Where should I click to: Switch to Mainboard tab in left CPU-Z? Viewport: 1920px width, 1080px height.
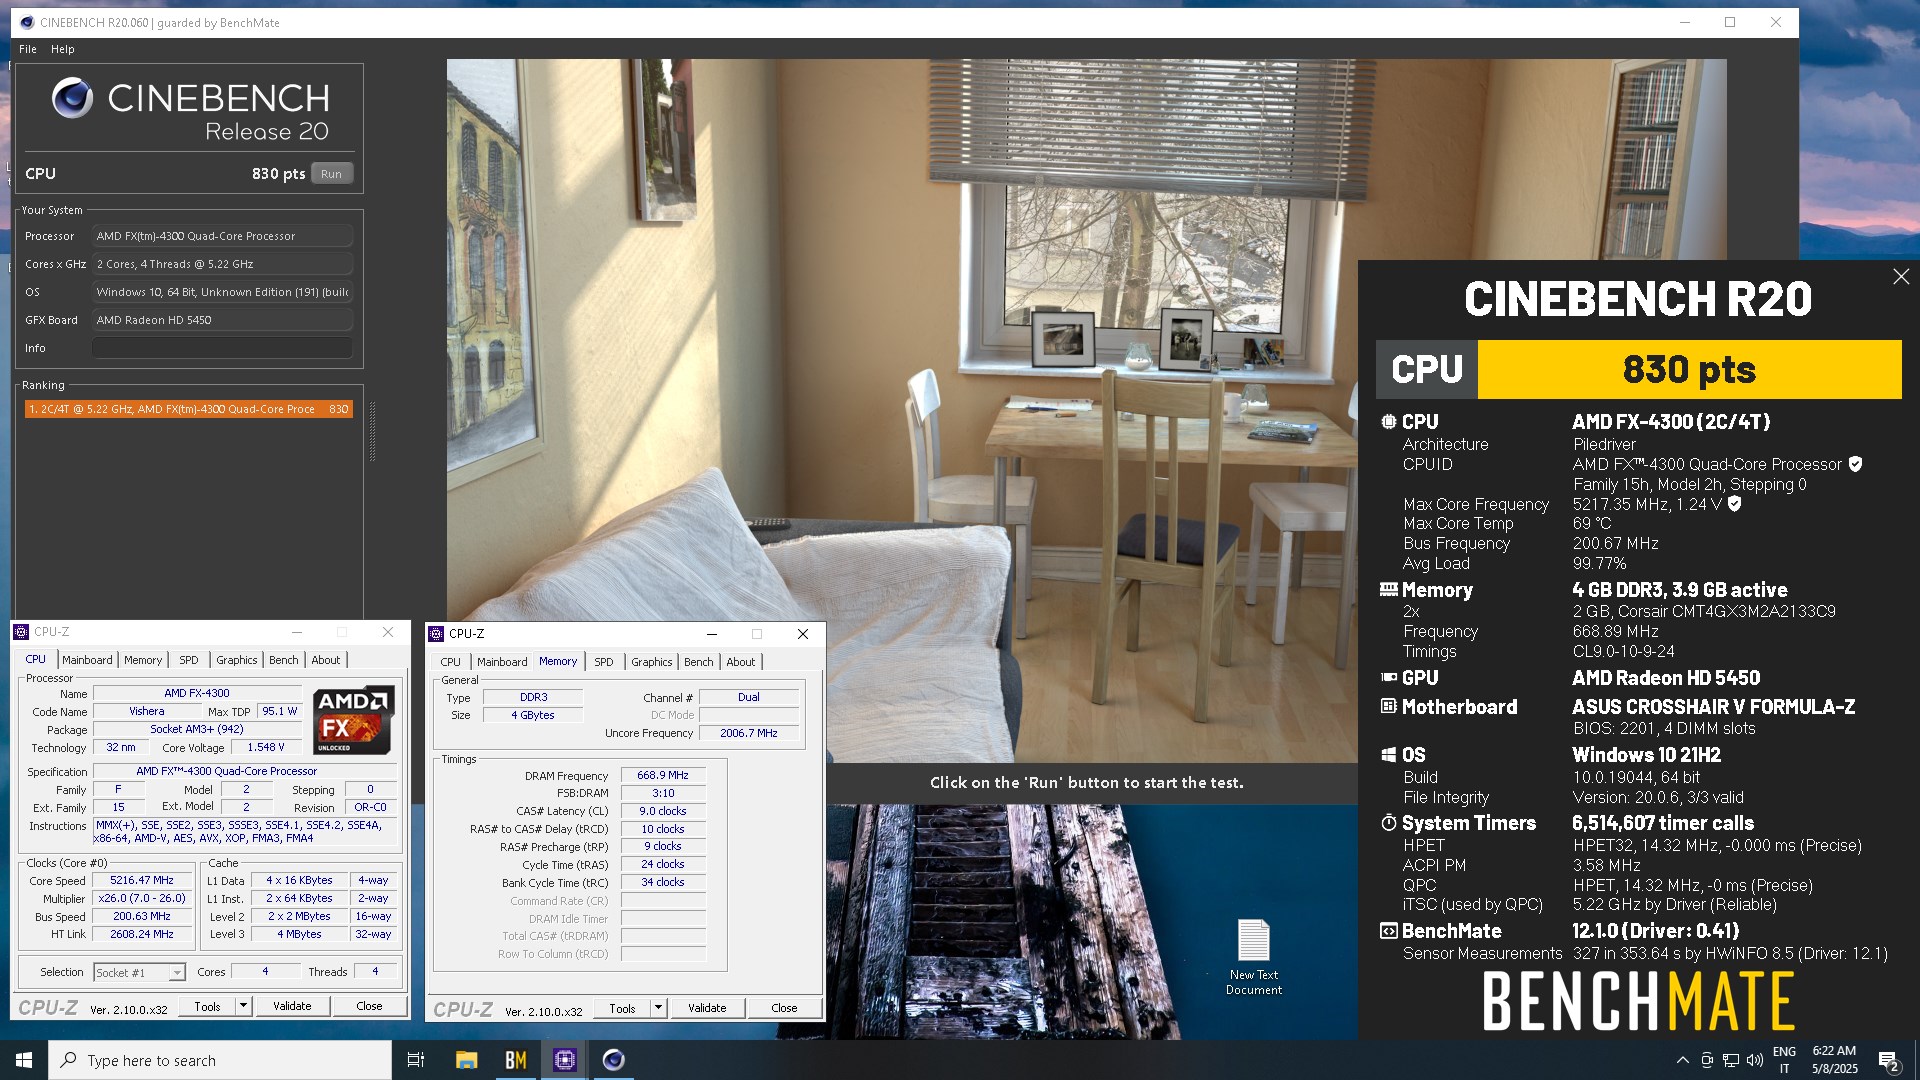pos(87,660)
